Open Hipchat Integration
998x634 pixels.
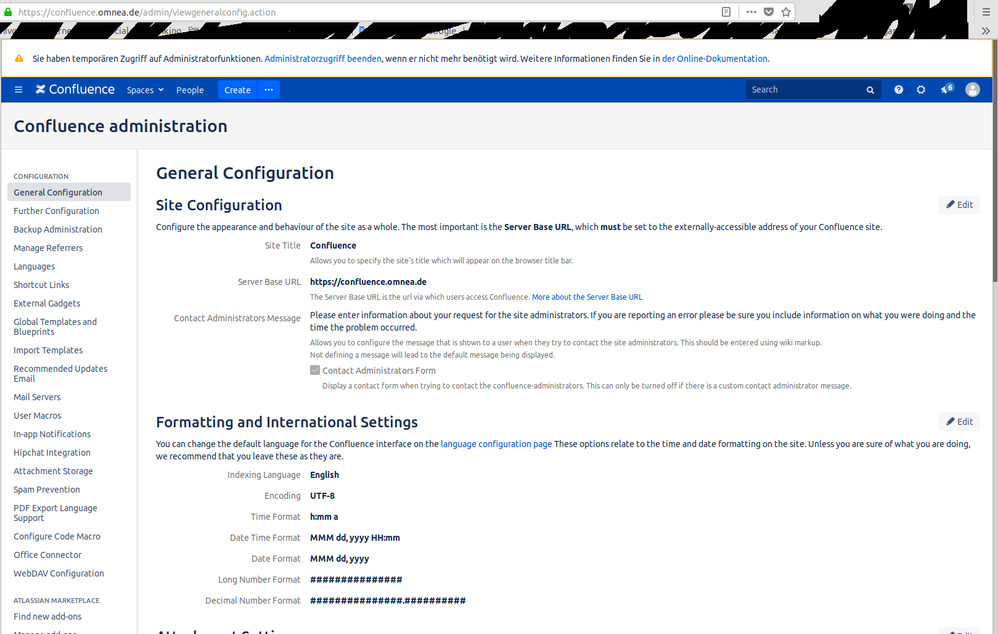click(52, 452)
